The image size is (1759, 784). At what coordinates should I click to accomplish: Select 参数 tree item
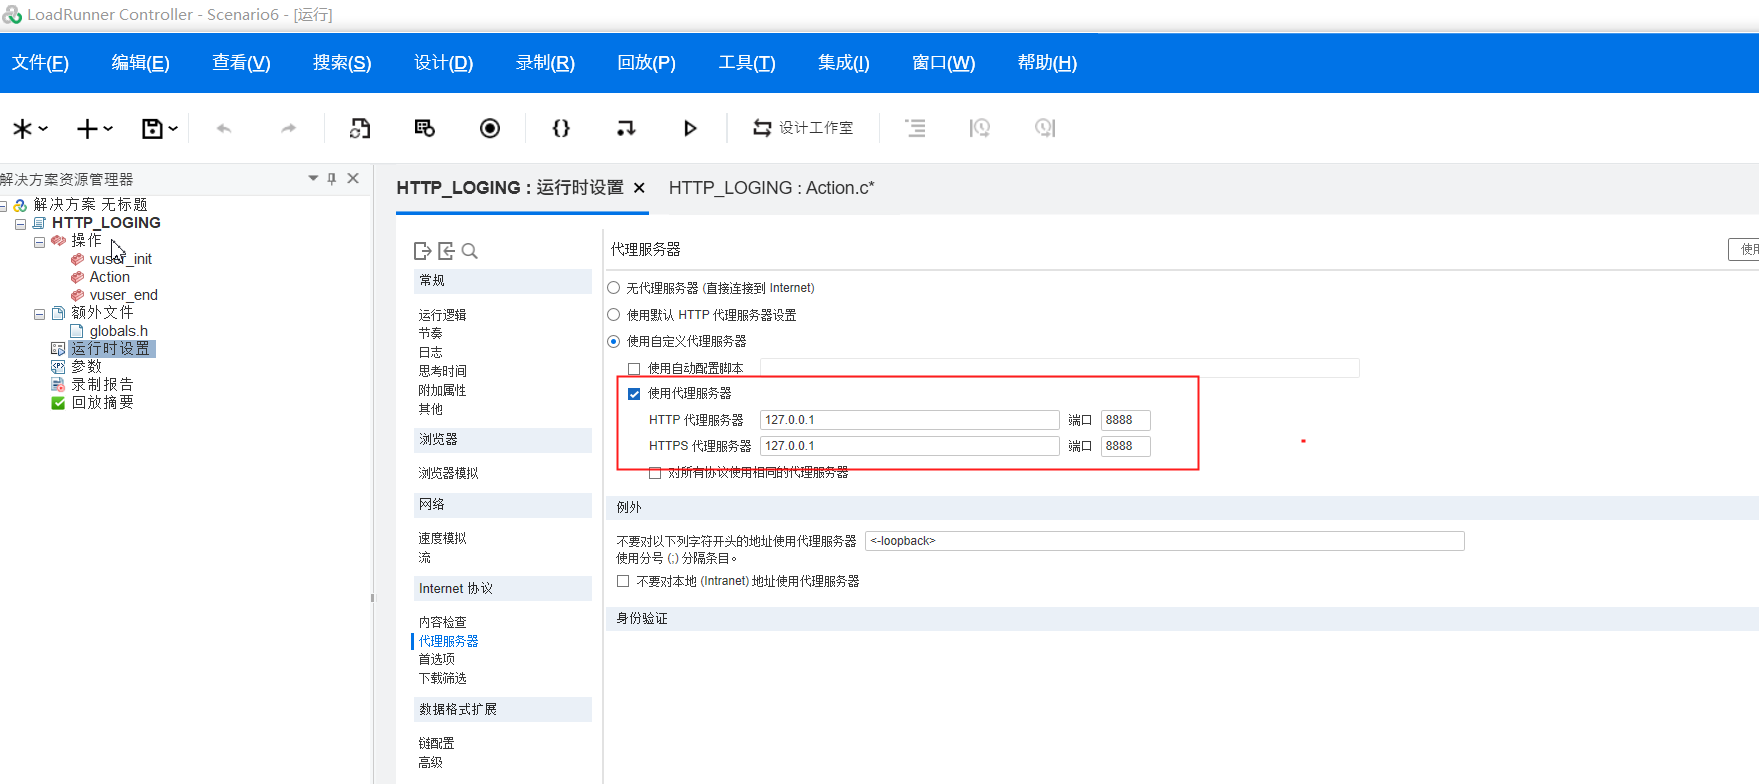pos(86,367)
